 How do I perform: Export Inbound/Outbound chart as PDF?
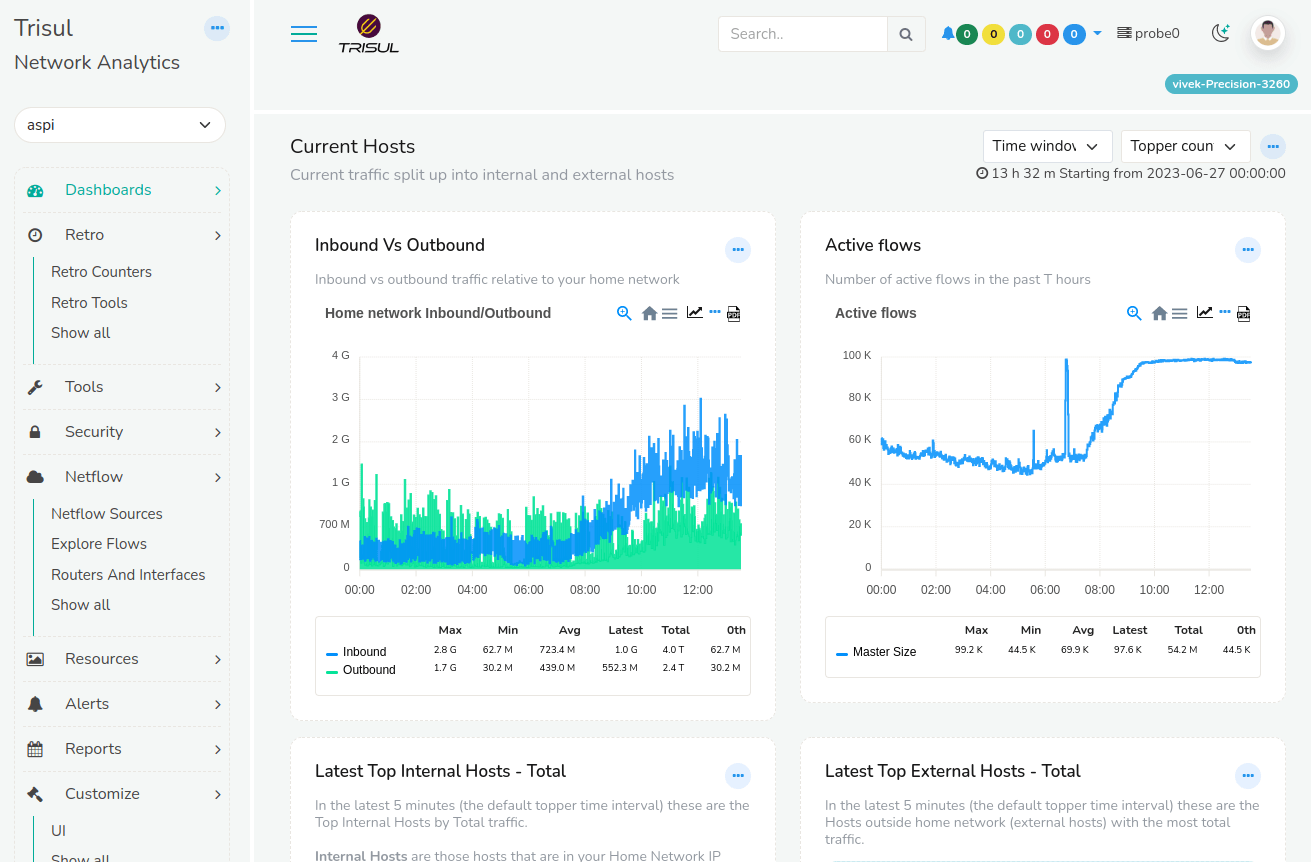tap(733, 313)
